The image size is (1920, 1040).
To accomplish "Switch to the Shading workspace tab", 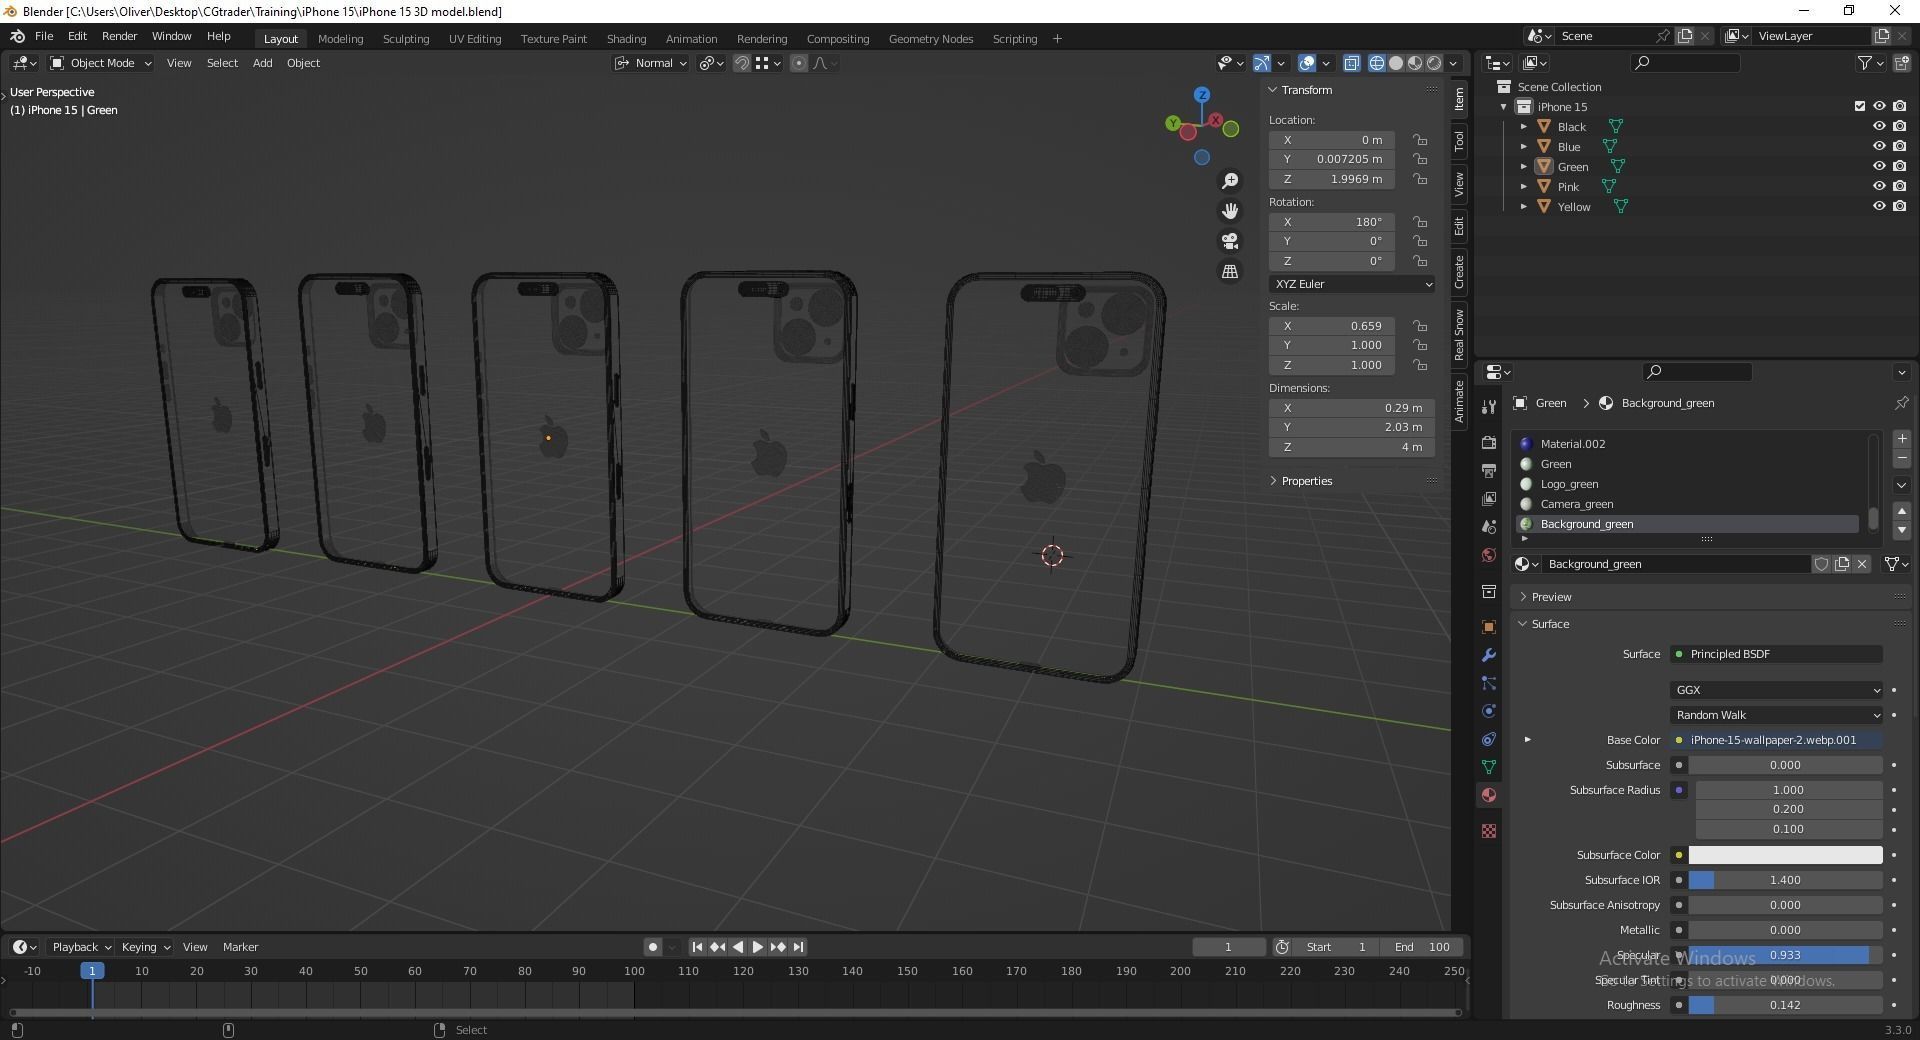I will pyautogui.click(x=626, y=39).
